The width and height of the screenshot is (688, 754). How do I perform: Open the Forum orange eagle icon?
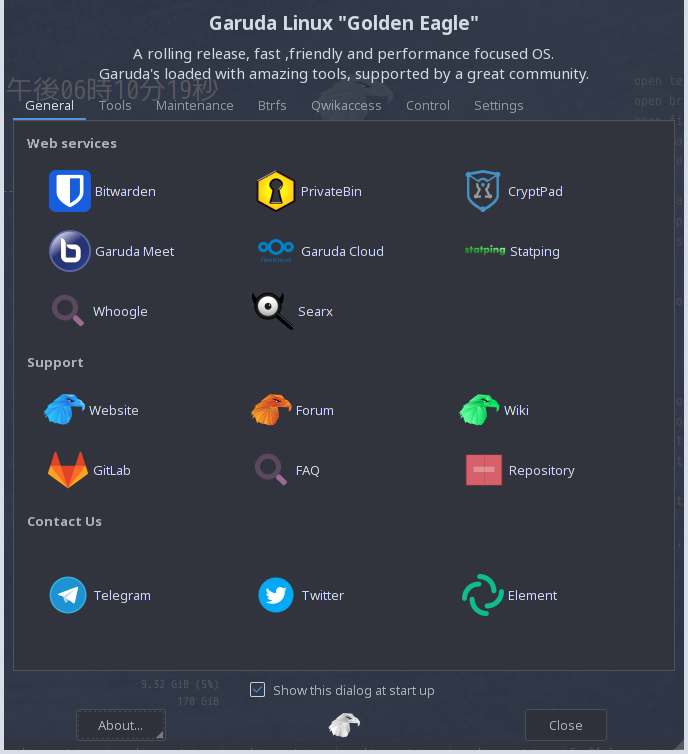(271, 410)
